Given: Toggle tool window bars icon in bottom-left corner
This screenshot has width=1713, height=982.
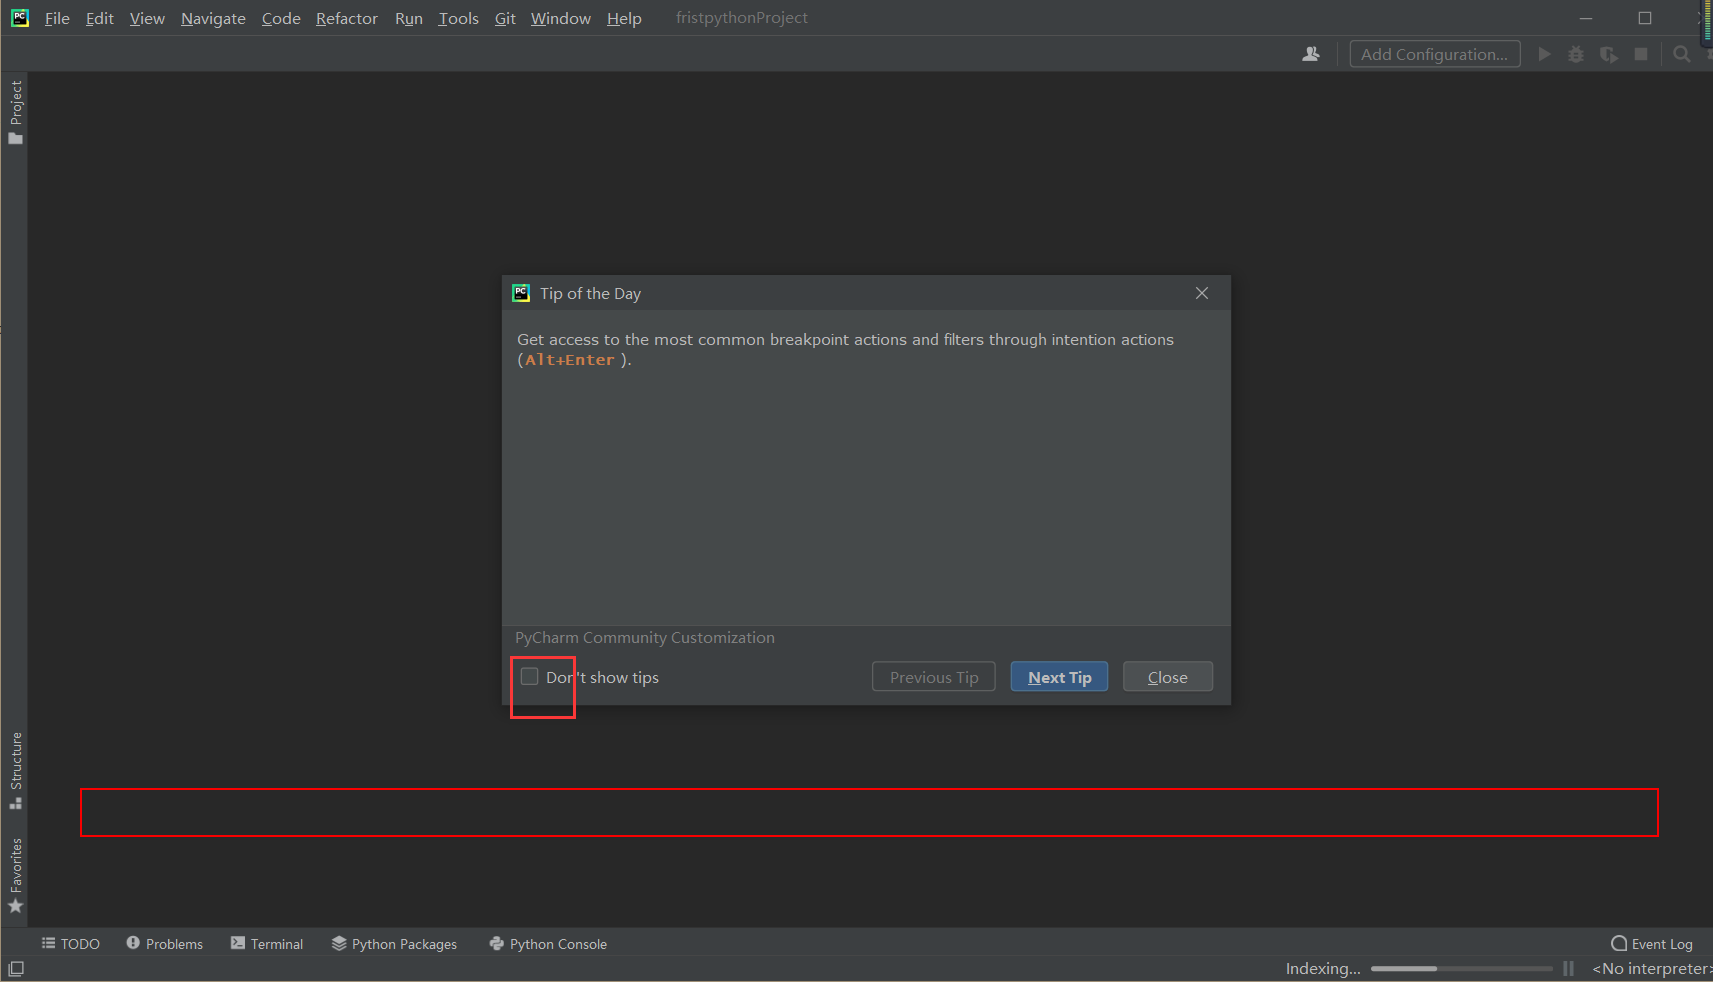Looking at the screenshot, I should click(x=16, y=968).
